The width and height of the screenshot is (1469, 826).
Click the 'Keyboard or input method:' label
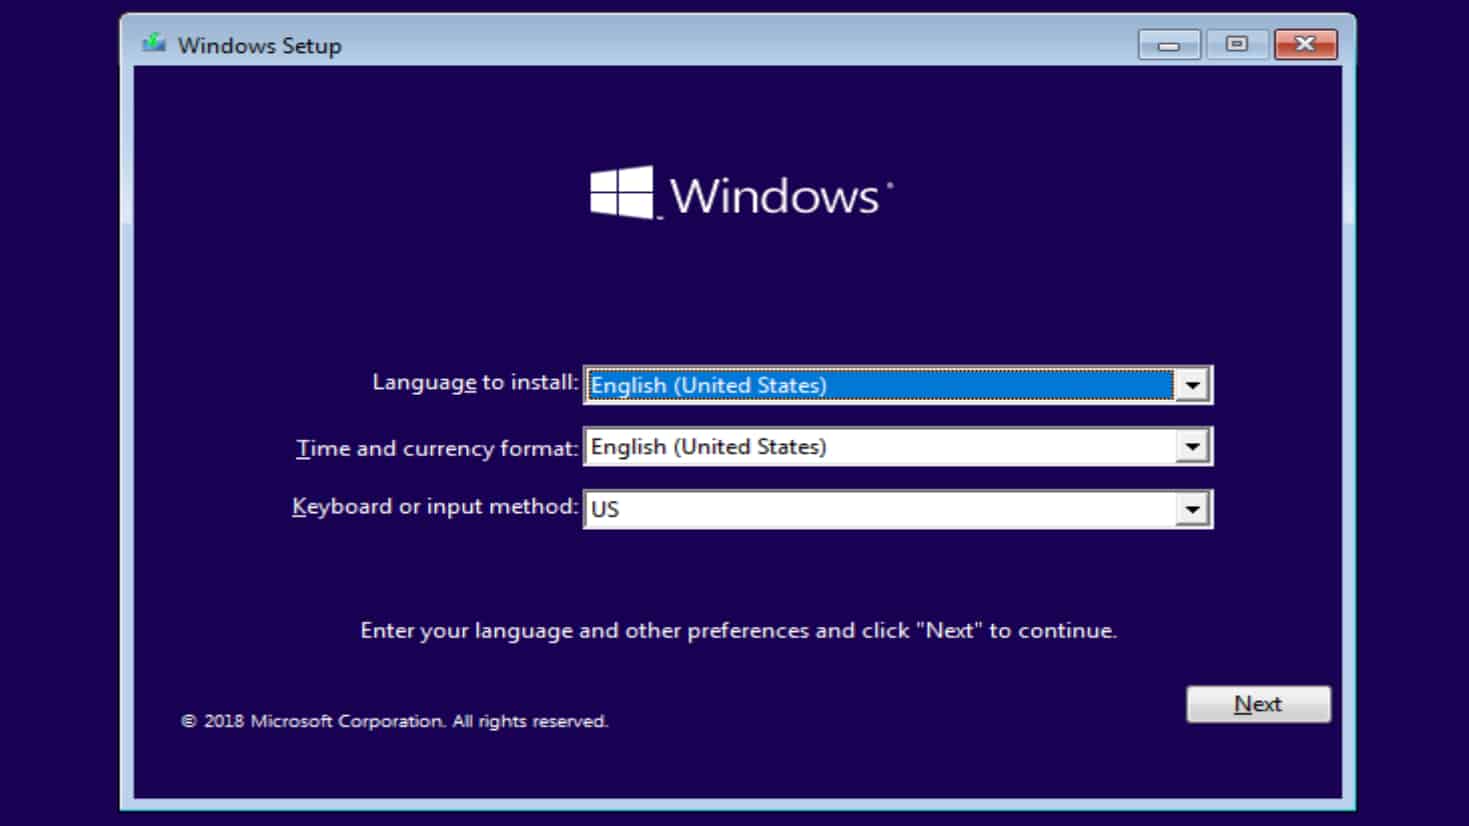[x=435, y=507]
